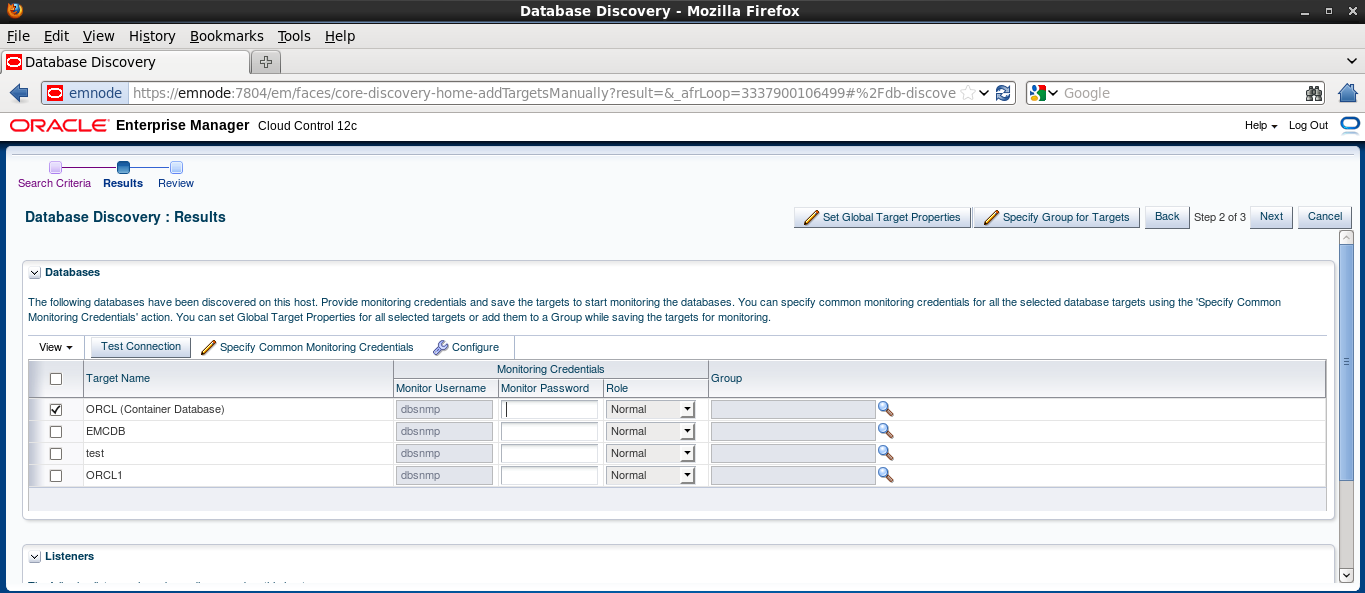Click the Firefox back arrow icon
Viewport: 1365px width, 593px height.
click(x=19, y=93)
